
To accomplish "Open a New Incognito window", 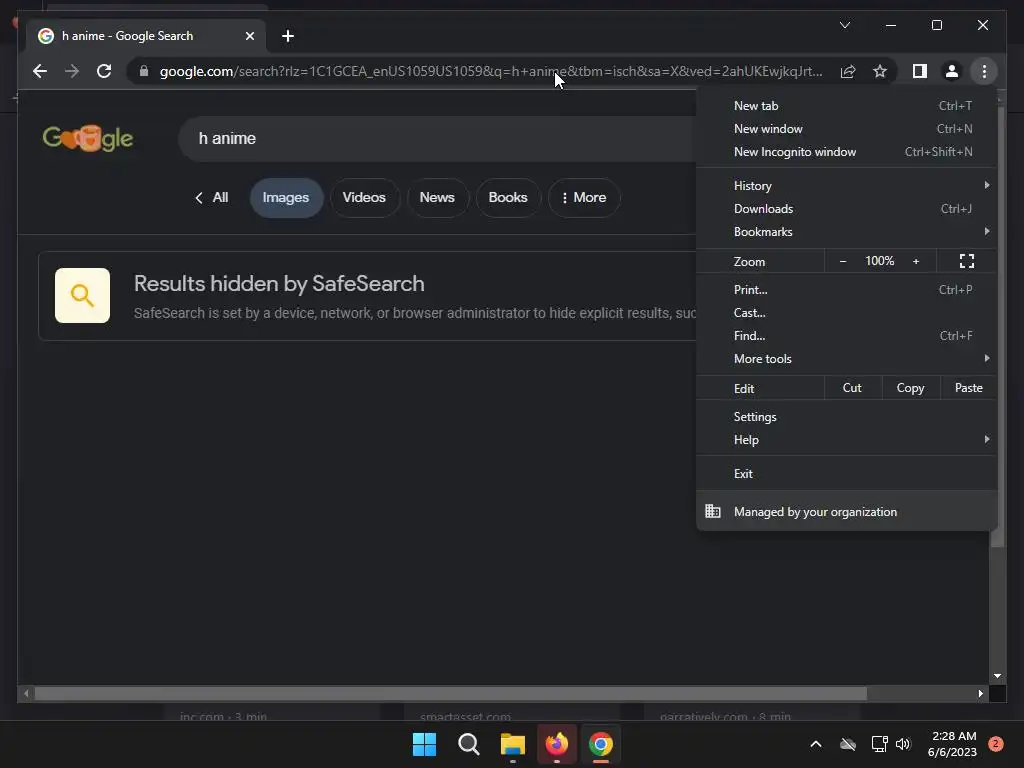I will coord(846,152).
